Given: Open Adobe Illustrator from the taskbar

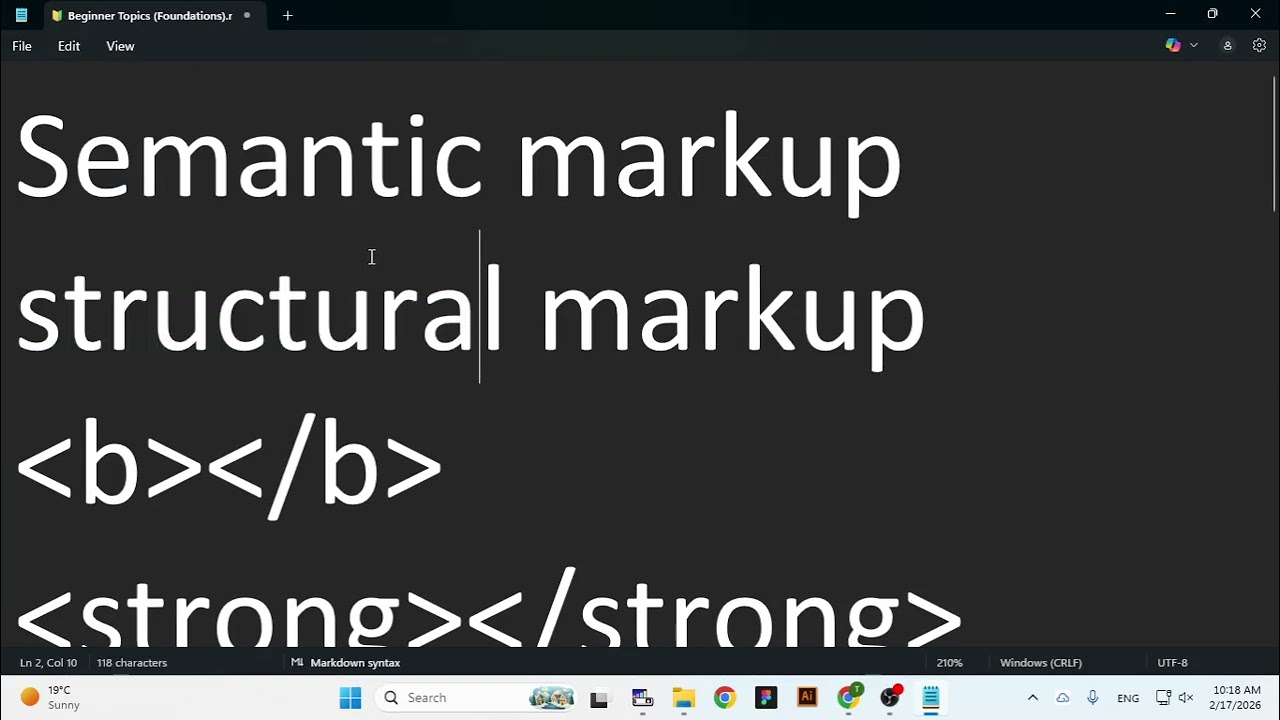Looking at the screenshot, I should pos(807,698).
